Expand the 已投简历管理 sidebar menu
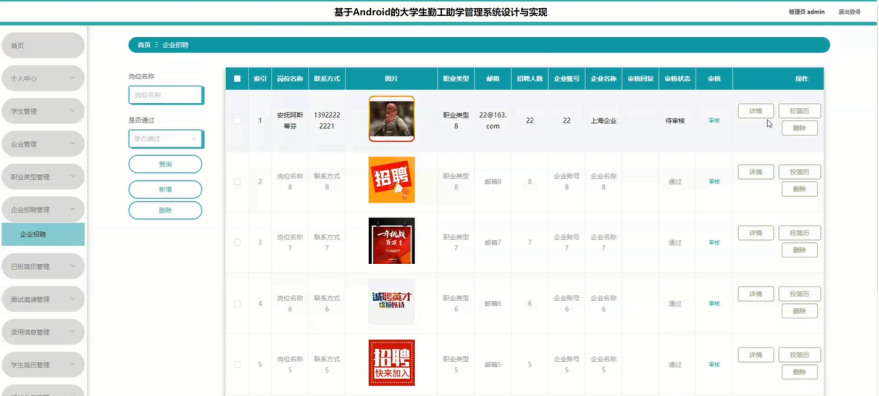 click(x=43, y=266)
